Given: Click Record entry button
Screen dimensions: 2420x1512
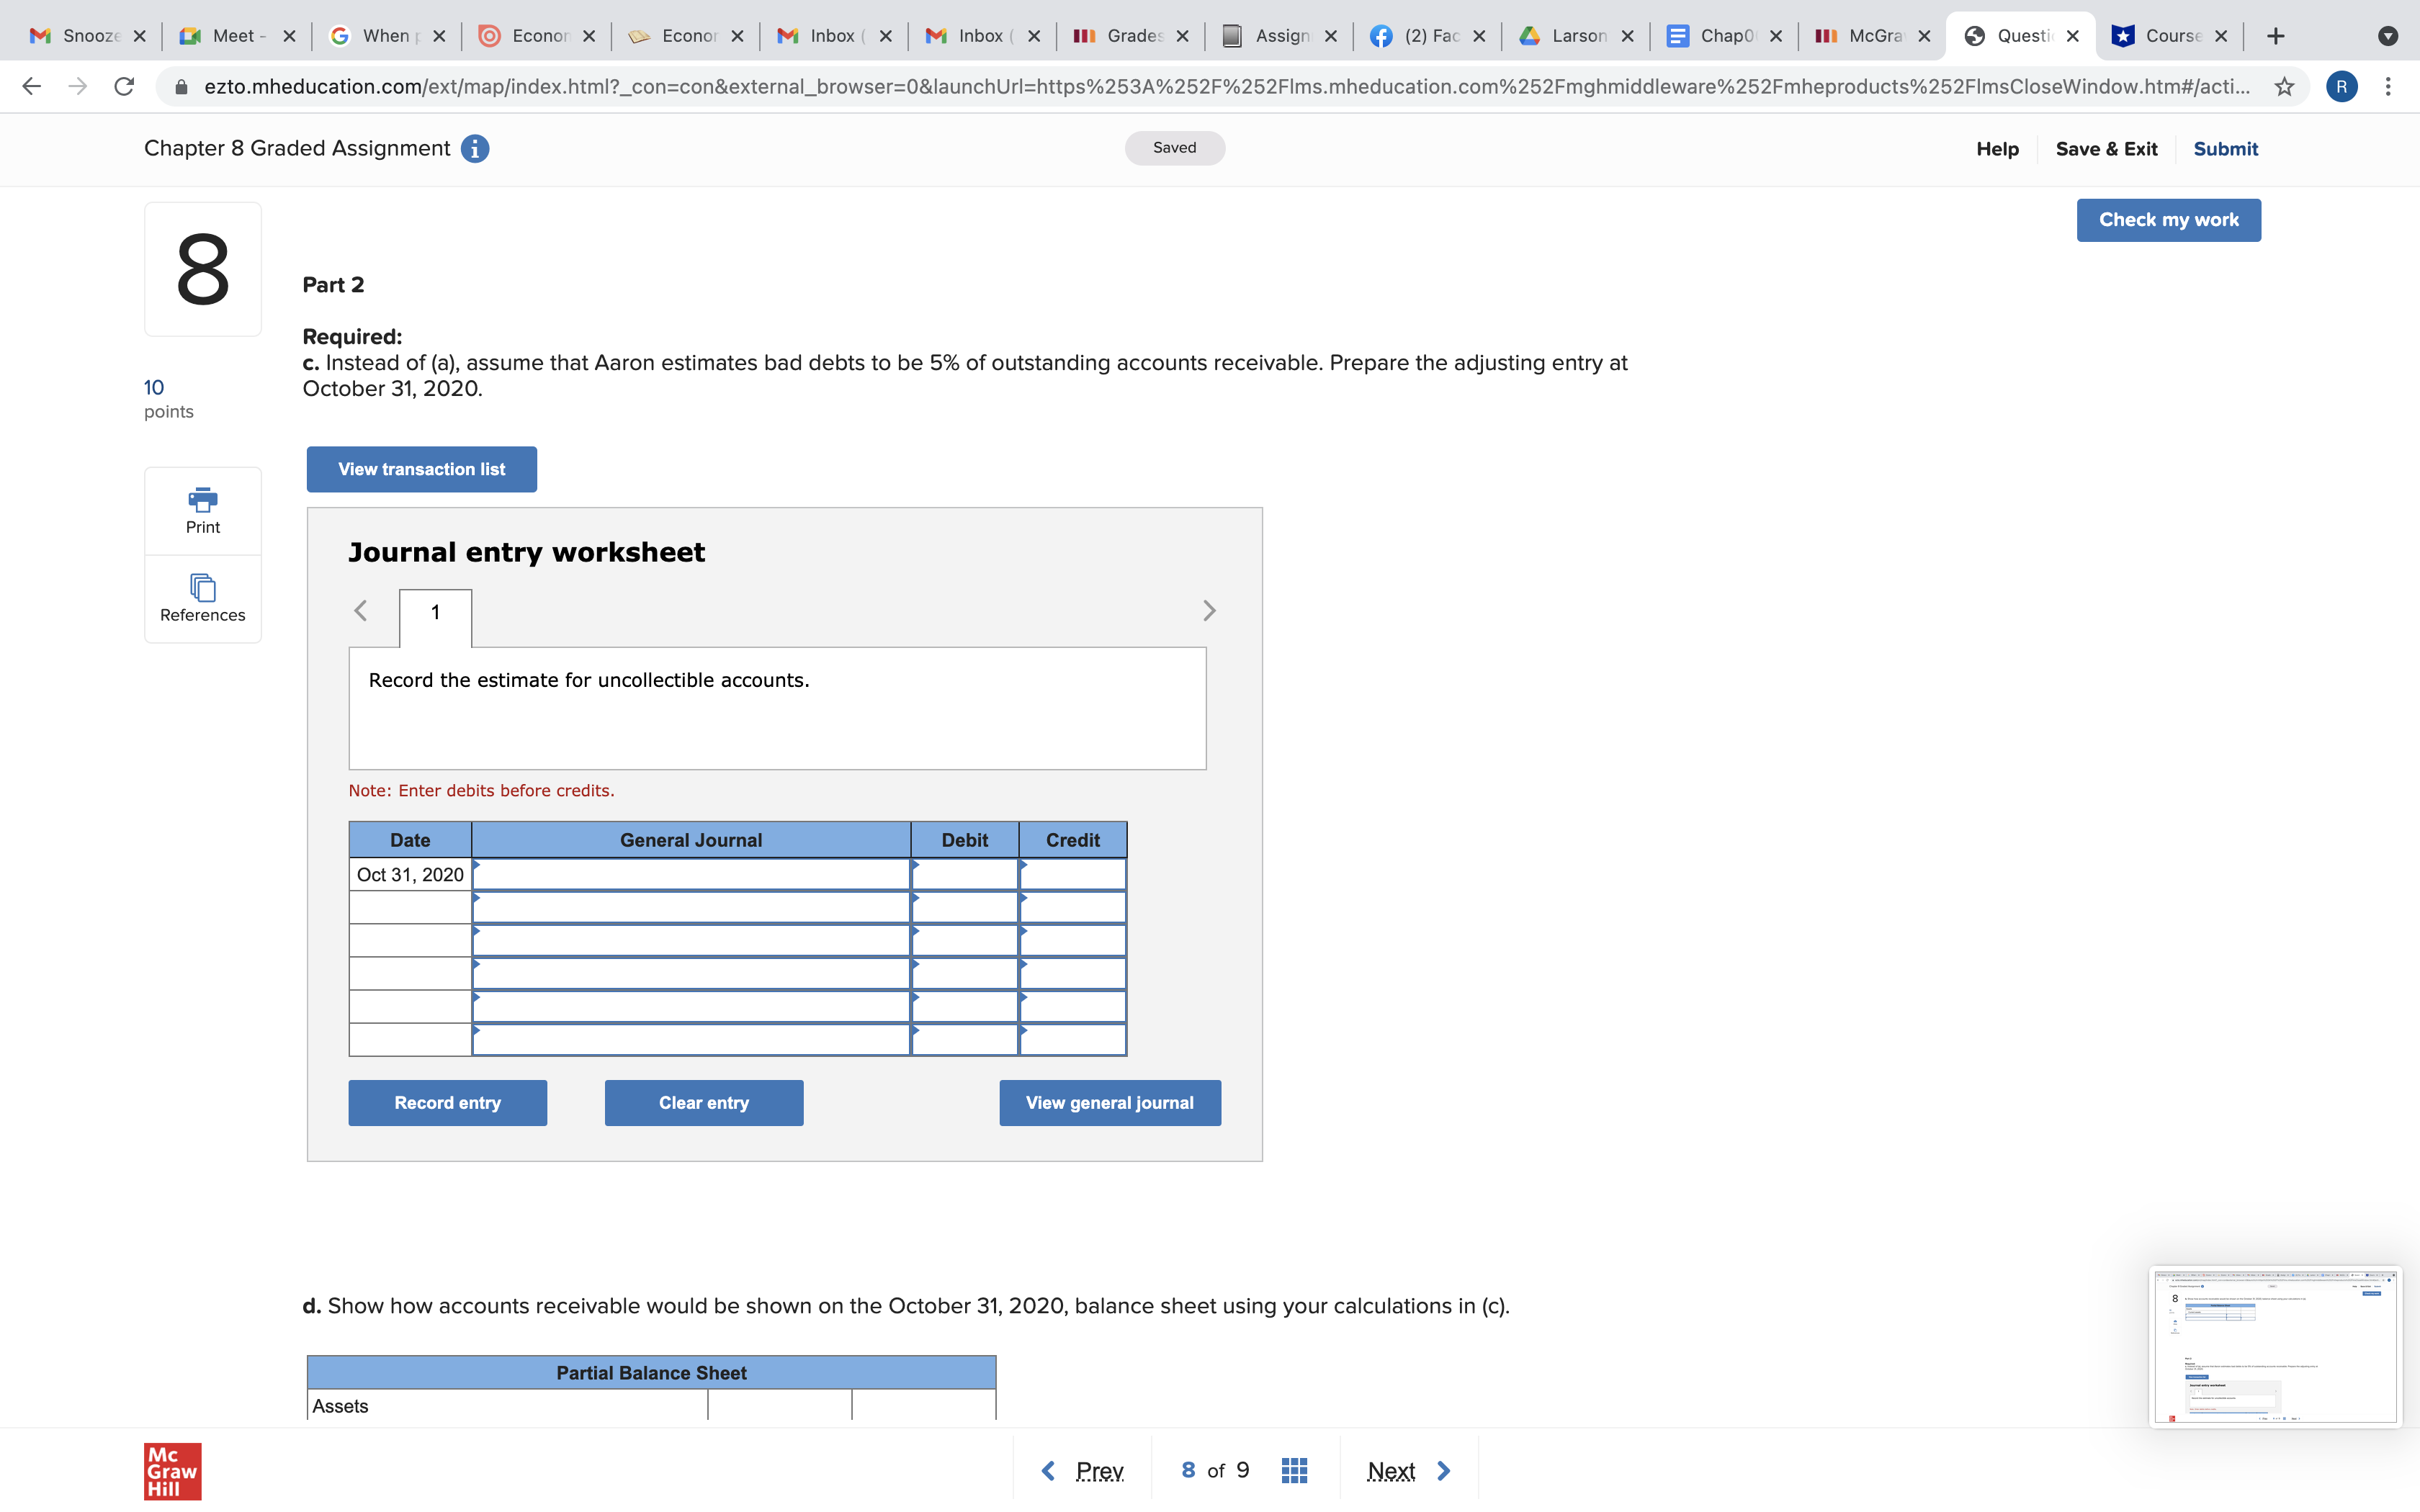Looking at the screenshot, I should coord(447,1103).
